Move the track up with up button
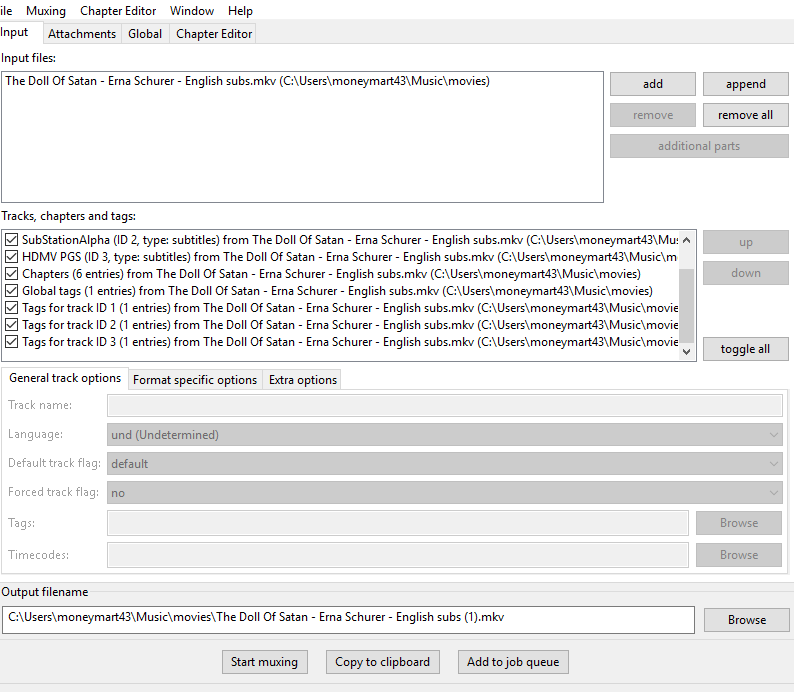 pos(745,242)
